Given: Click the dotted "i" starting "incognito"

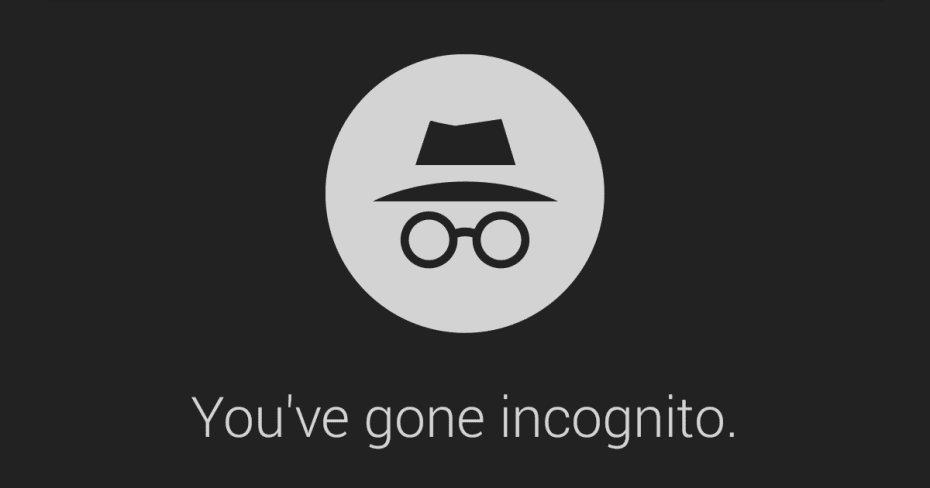Looking at the screenshot, I should click(x=507, y=417).
